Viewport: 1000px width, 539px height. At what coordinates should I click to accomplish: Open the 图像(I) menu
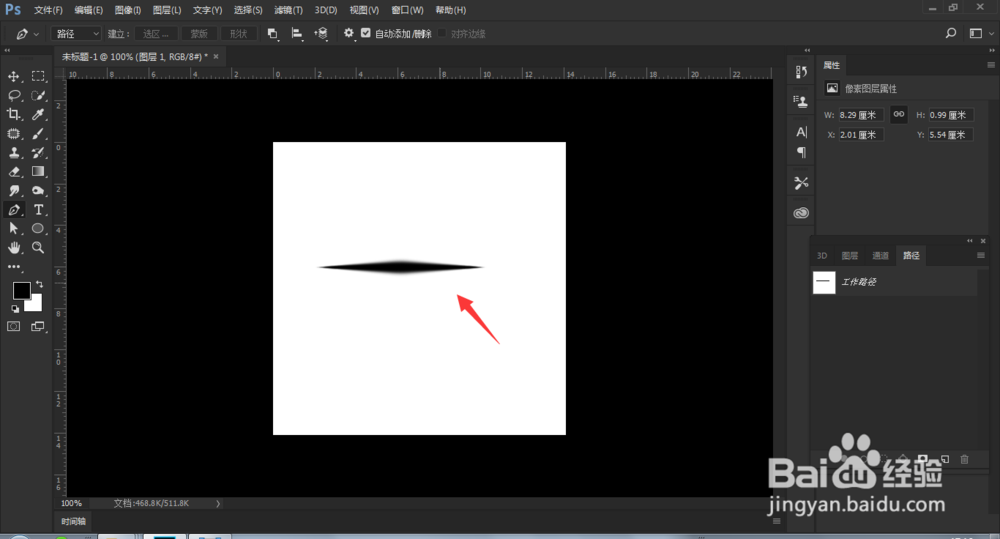pos(128,10)
